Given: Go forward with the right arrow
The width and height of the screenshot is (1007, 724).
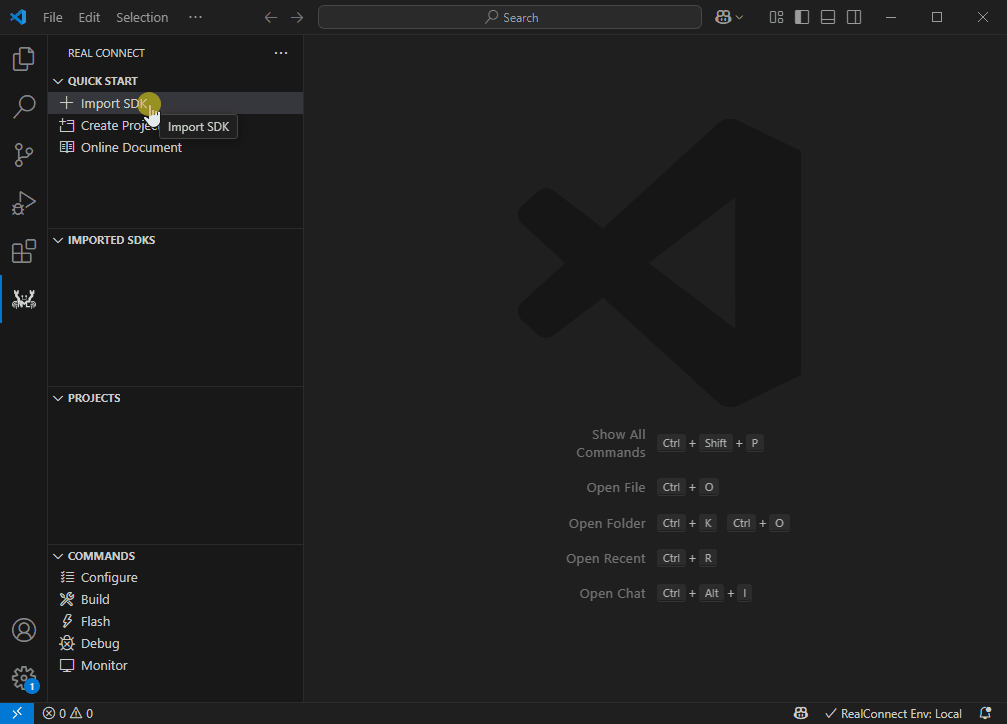Looking at the screenshot, I should point(297,17).
